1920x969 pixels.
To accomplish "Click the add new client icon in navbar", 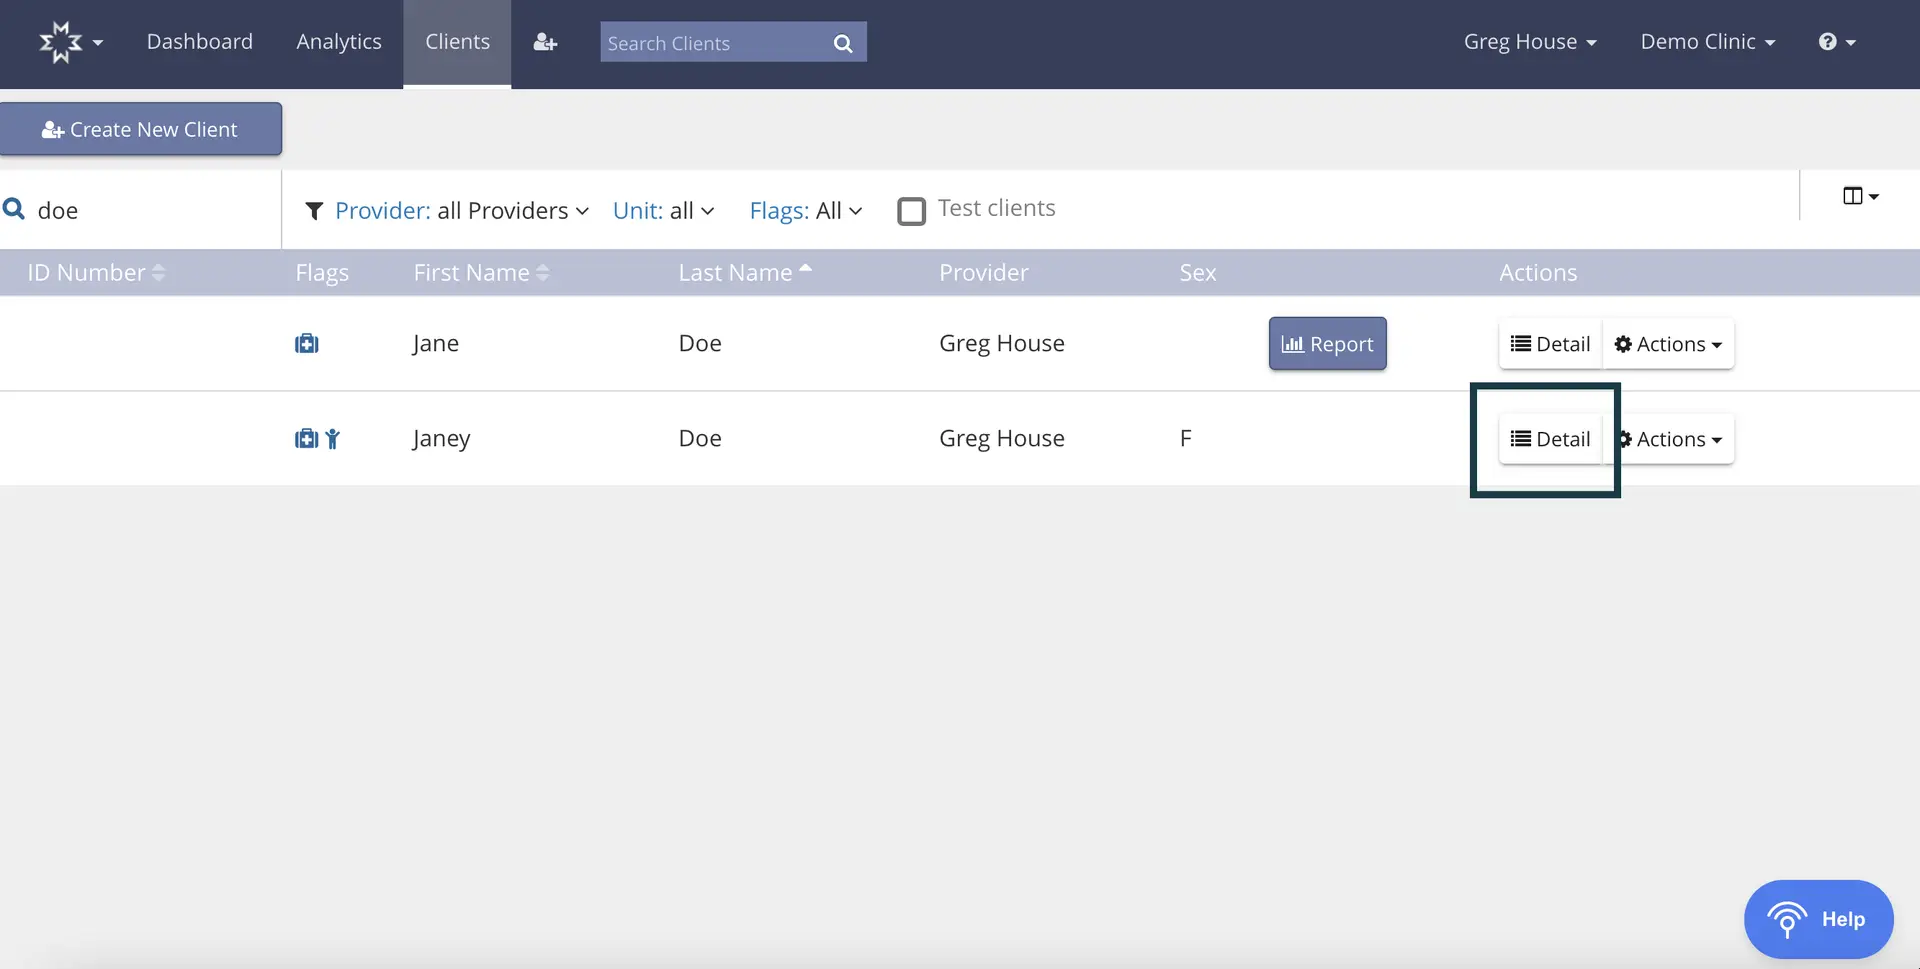I will click(544, 42).
